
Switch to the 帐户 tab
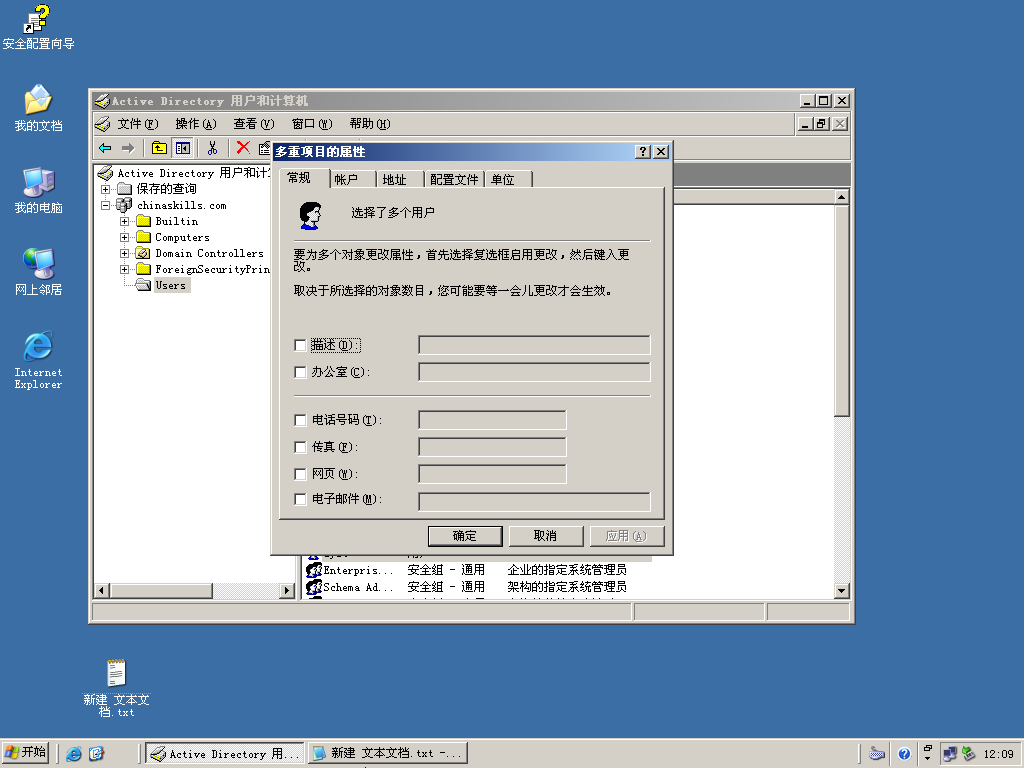(x=353, y=180)
